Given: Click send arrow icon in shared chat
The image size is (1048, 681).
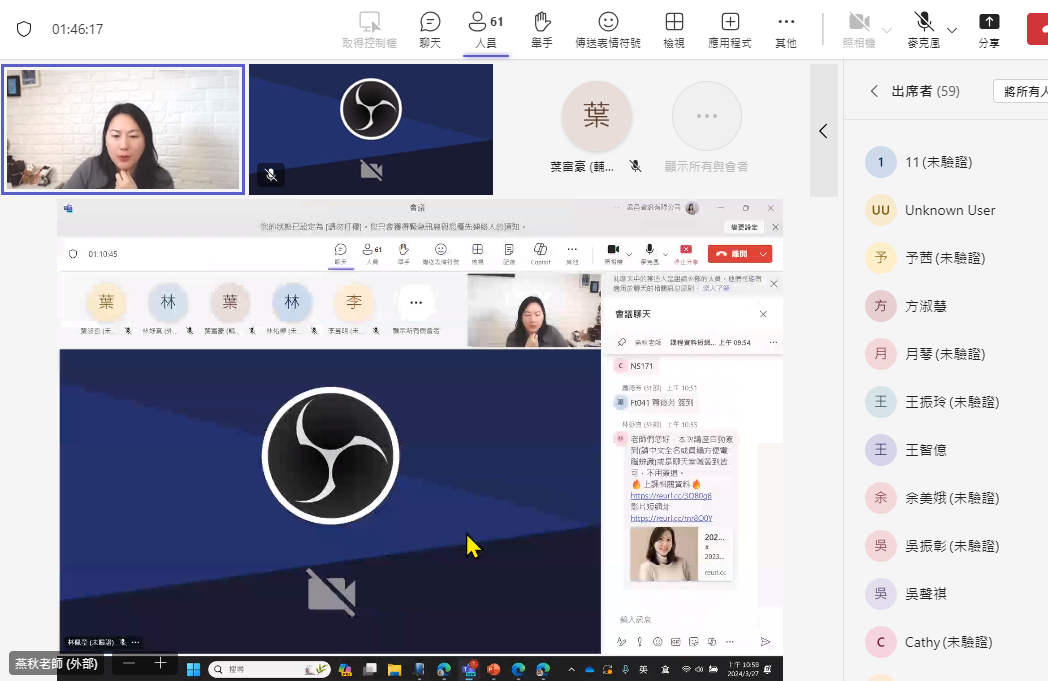Looking at the screenshot, I should [765, 642].
